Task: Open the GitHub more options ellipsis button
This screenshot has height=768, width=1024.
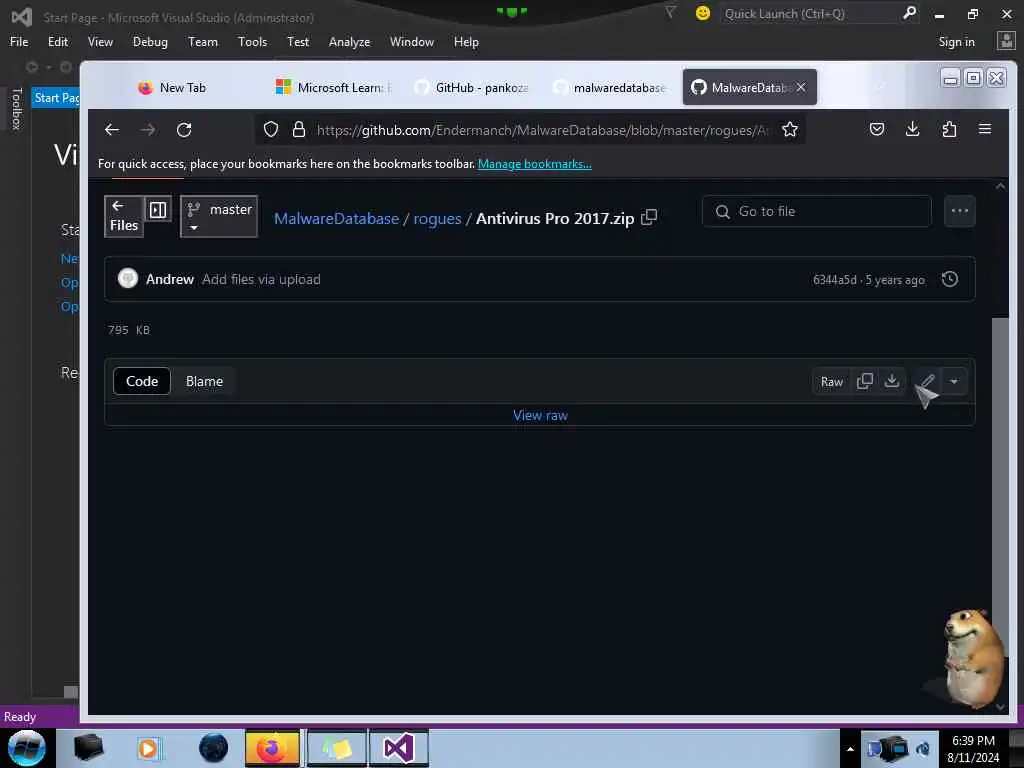Action: (959, 211)
